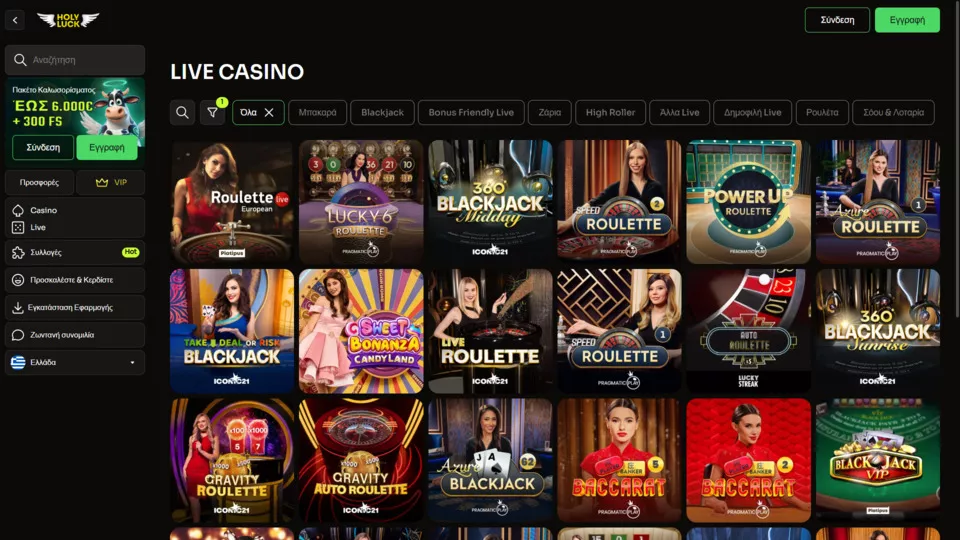
Task: Open Εγκατάσταση Εφαρμογής download item
Action: pos(75,307)
